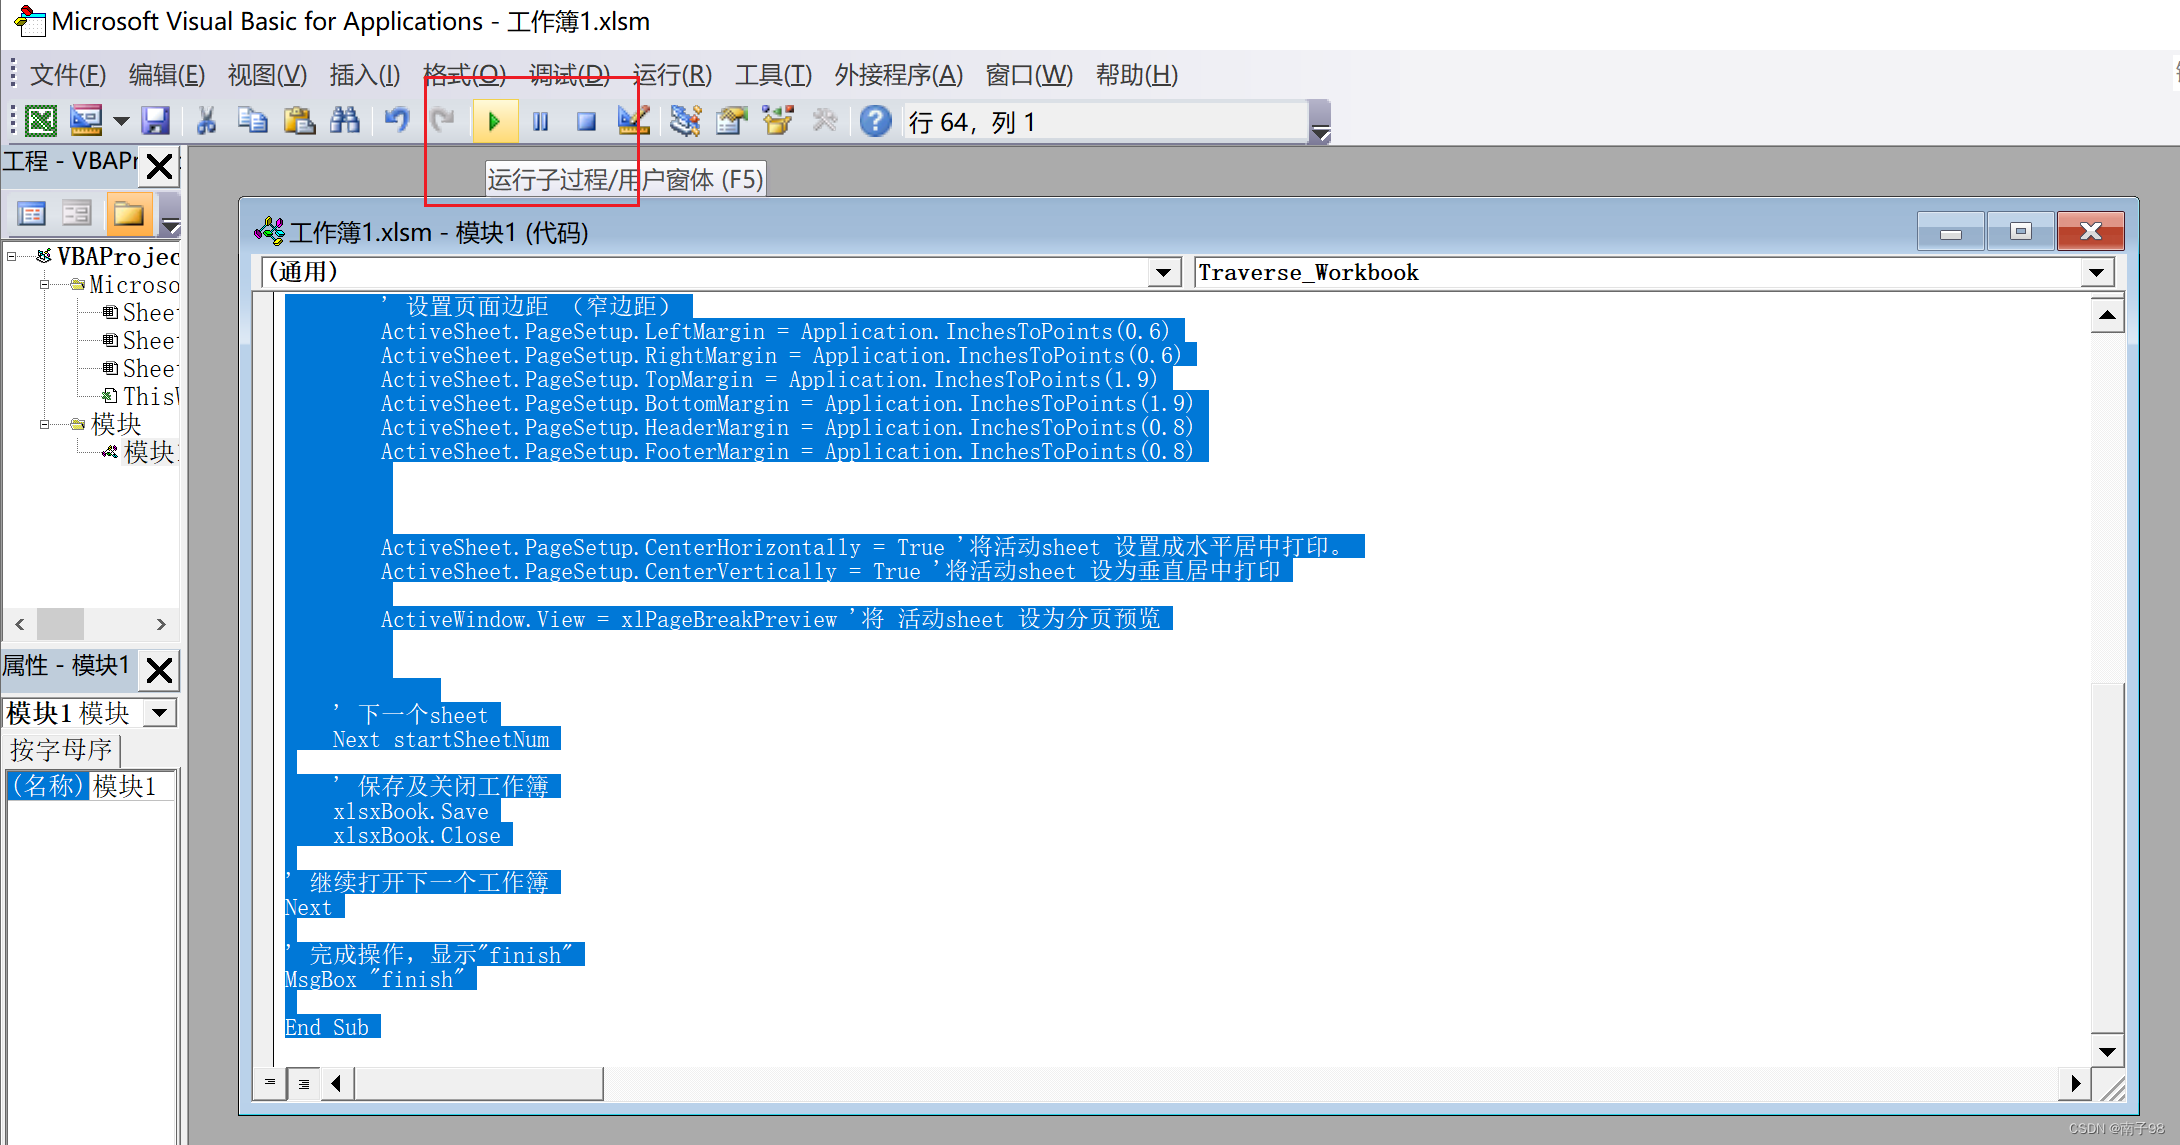The height and width of the screenshot is (1145, 2180).
Task: Open the Properties Window toolbar icon
Action: 732,122
